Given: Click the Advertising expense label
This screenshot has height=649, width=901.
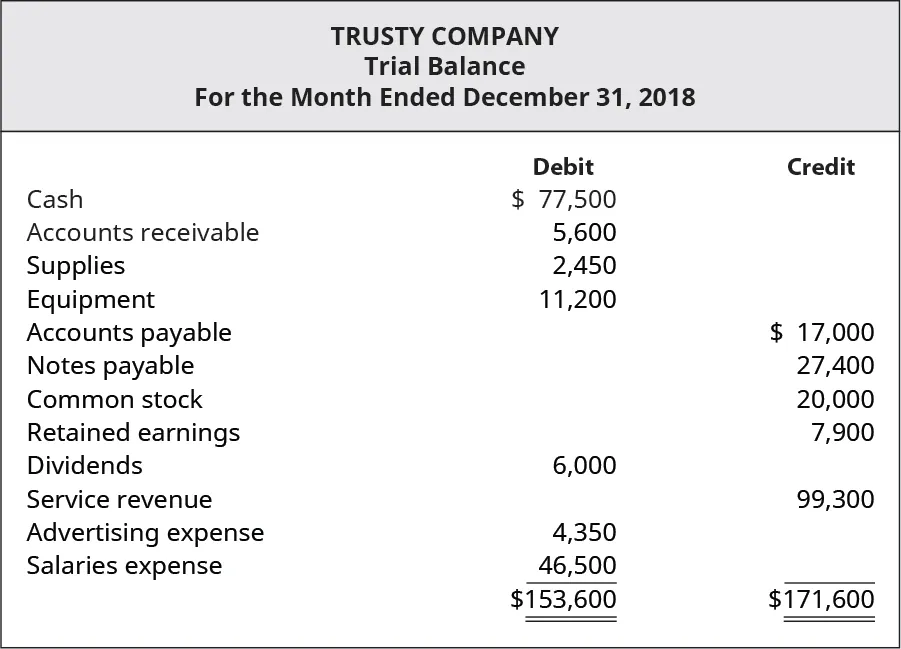Looking at the screenshot, I should pyautogui.click(x=145, y=533).
